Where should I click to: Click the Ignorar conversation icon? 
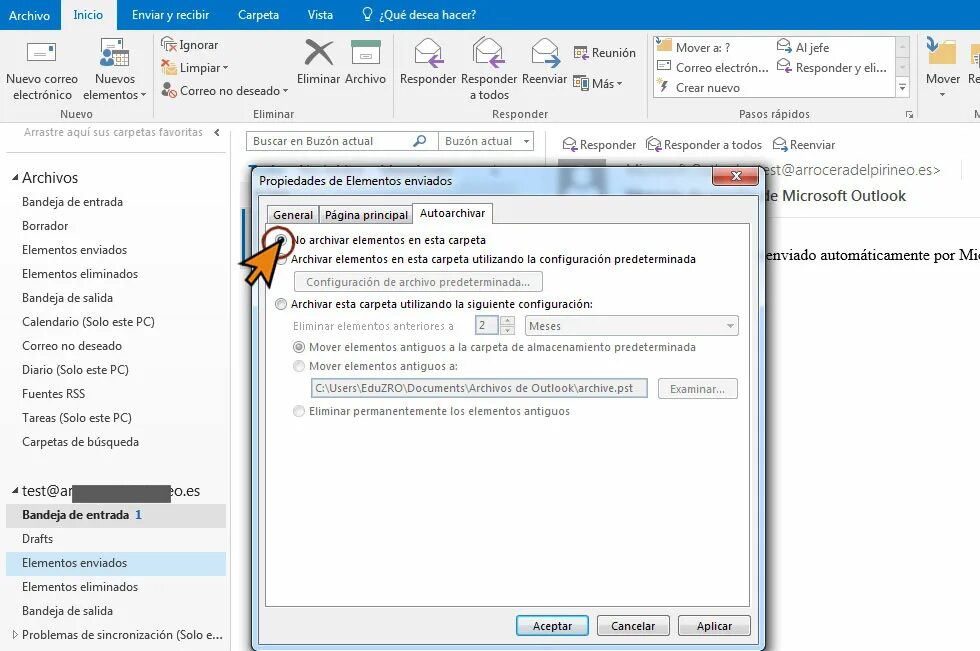169,44
